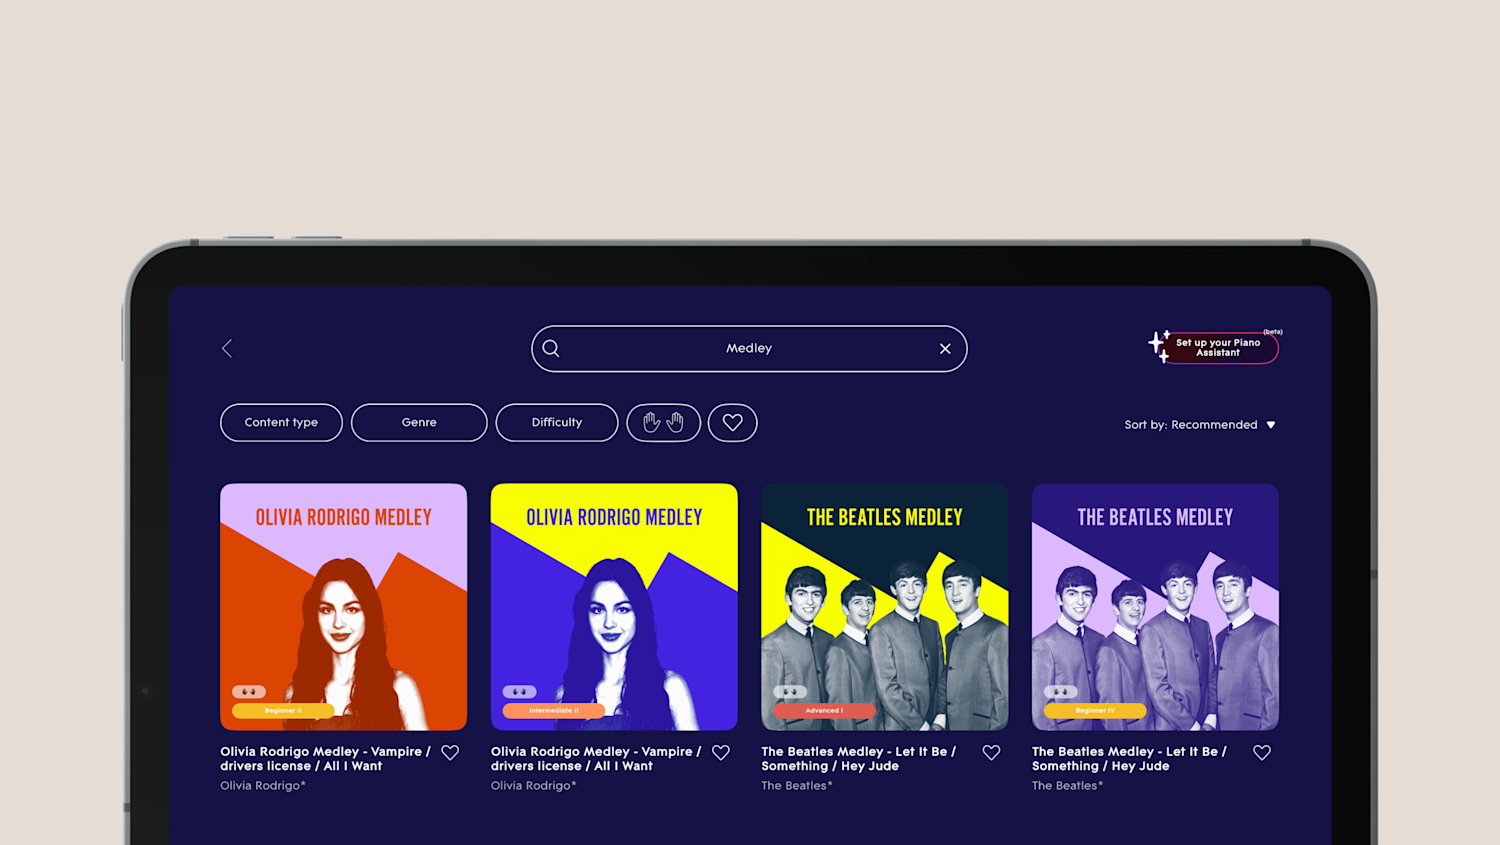1500x845 pixels.
Task: Open the Difficulty filter
Action: point(557,422)
